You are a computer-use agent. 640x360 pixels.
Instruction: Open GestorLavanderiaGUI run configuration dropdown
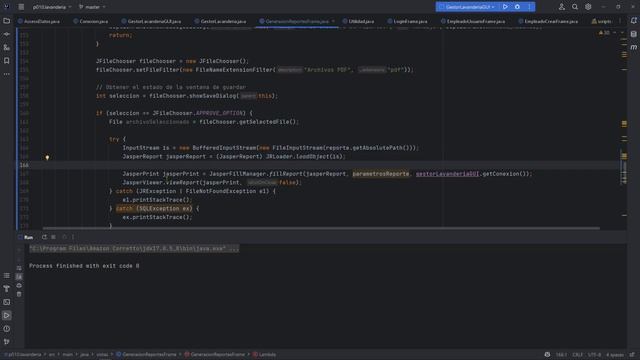tap(467, 7)
